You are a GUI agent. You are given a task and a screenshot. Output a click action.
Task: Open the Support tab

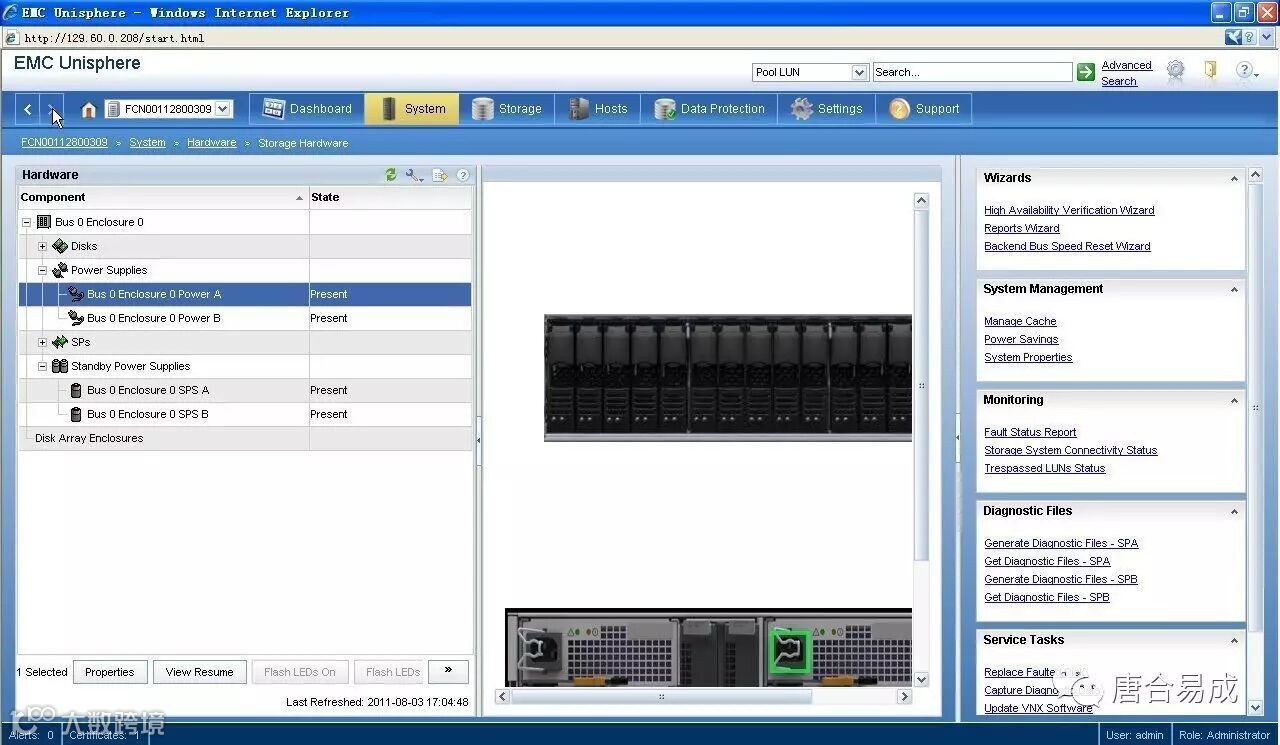tap(923, 109)
